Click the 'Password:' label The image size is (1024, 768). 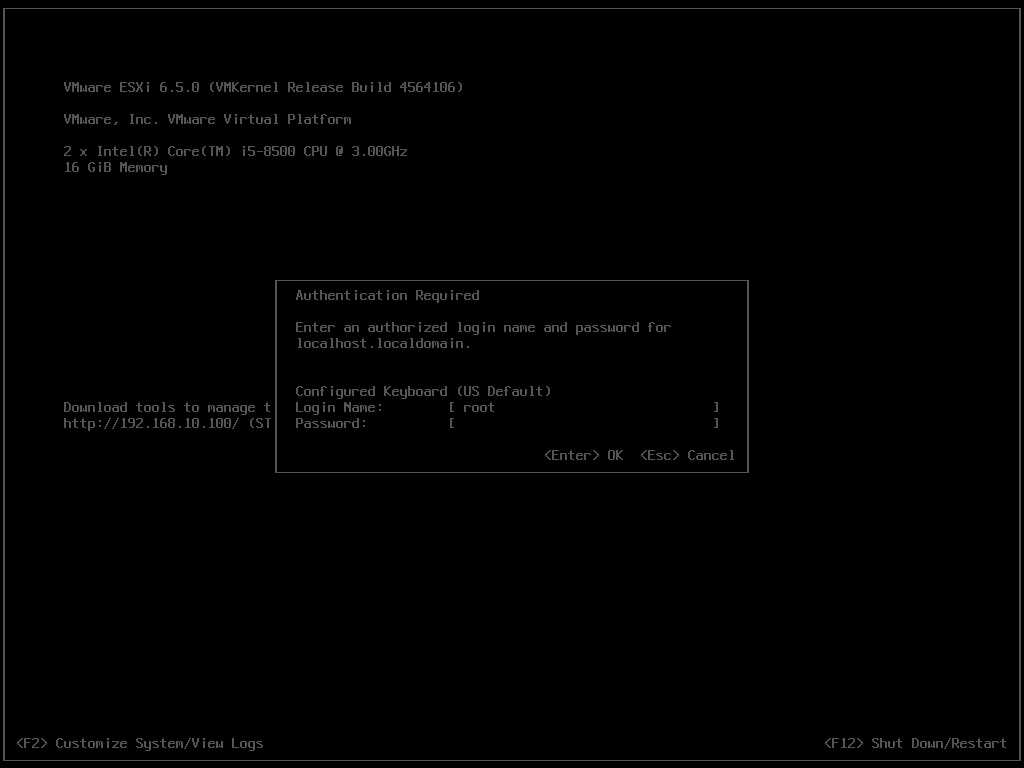[331, 423]
